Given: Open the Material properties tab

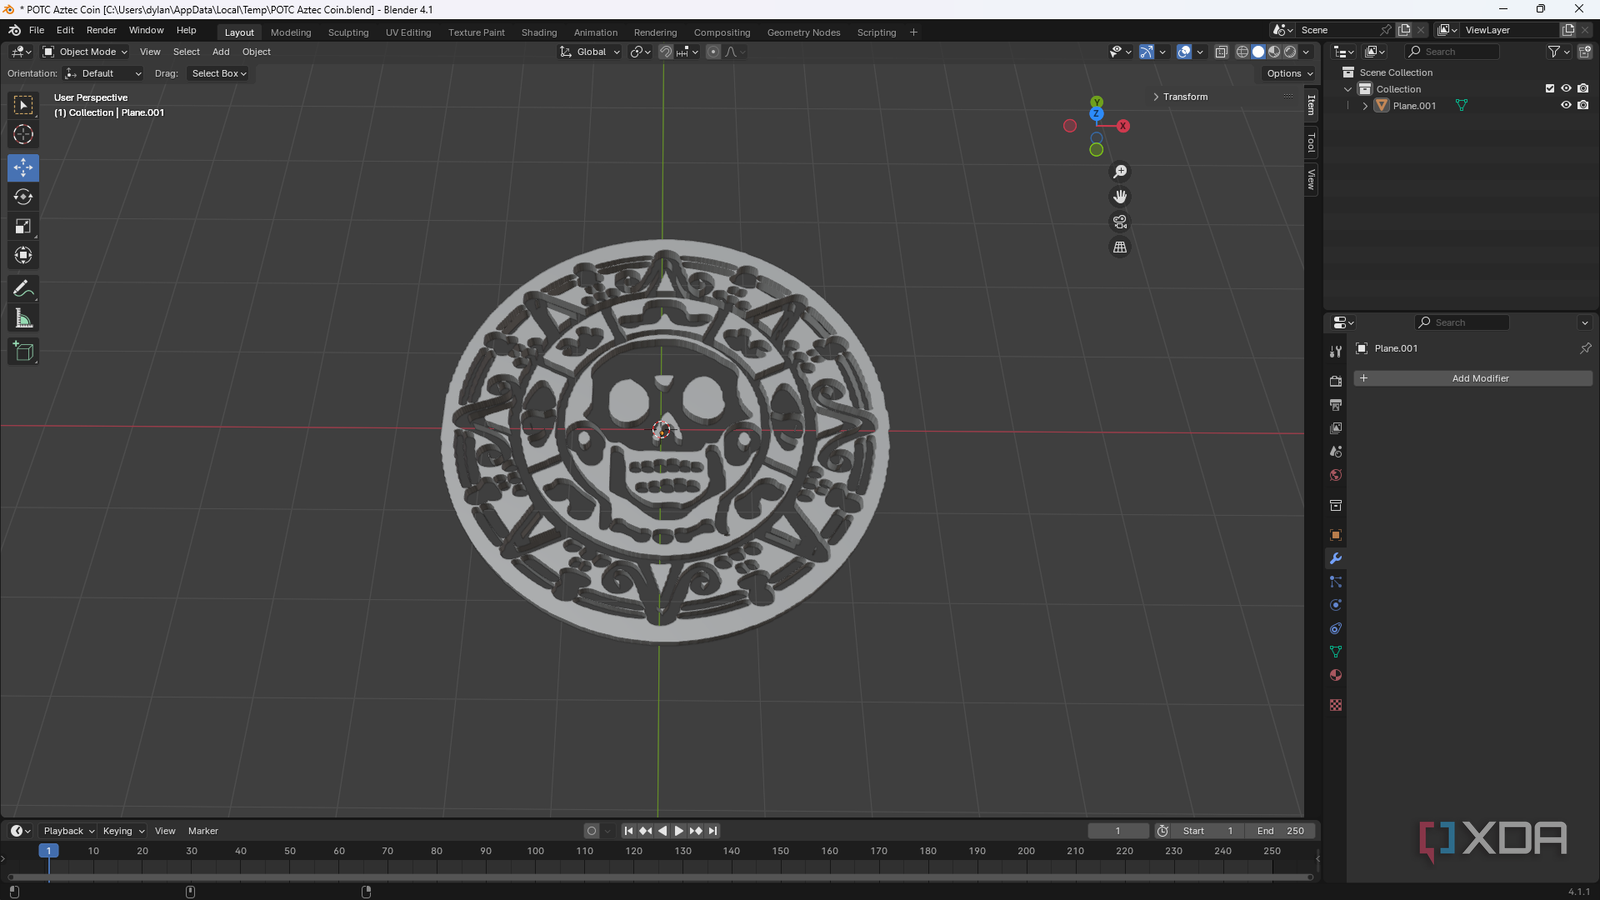Looking at the screenshot, I should tap(1335, 676).
